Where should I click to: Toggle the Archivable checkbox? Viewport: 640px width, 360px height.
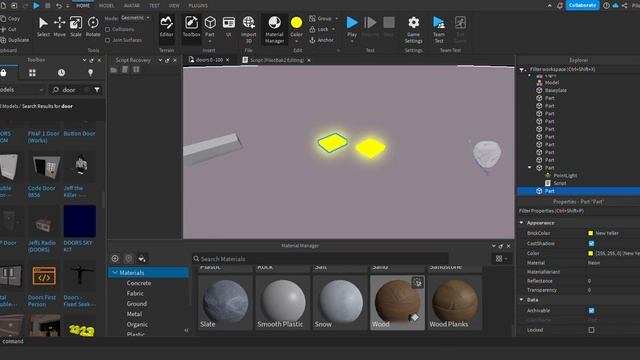tap(591, 311)
